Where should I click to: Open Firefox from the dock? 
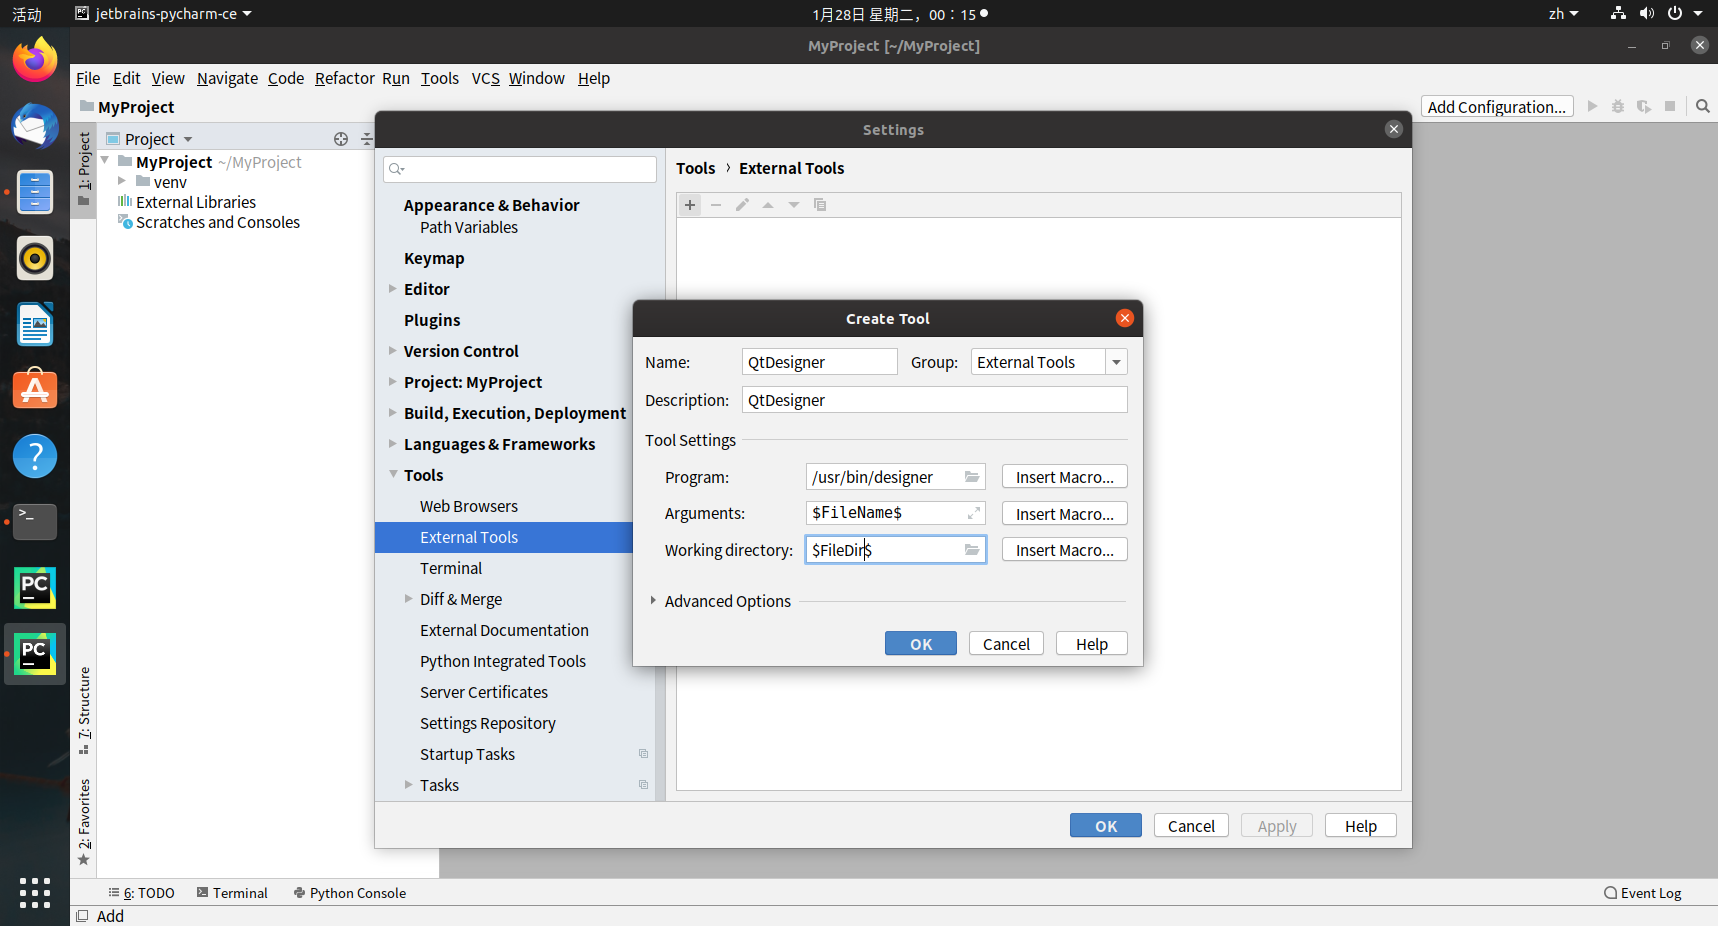[35, 60]
